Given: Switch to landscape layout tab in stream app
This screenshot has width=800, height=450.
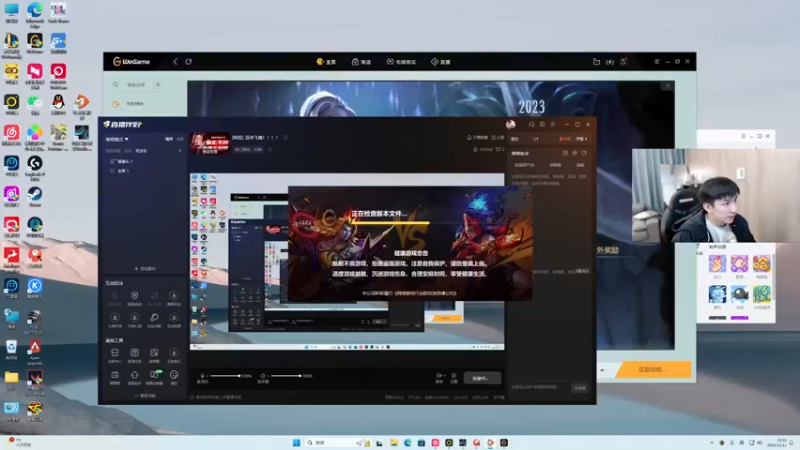Looking at the screenshot, I should point(169,139).
